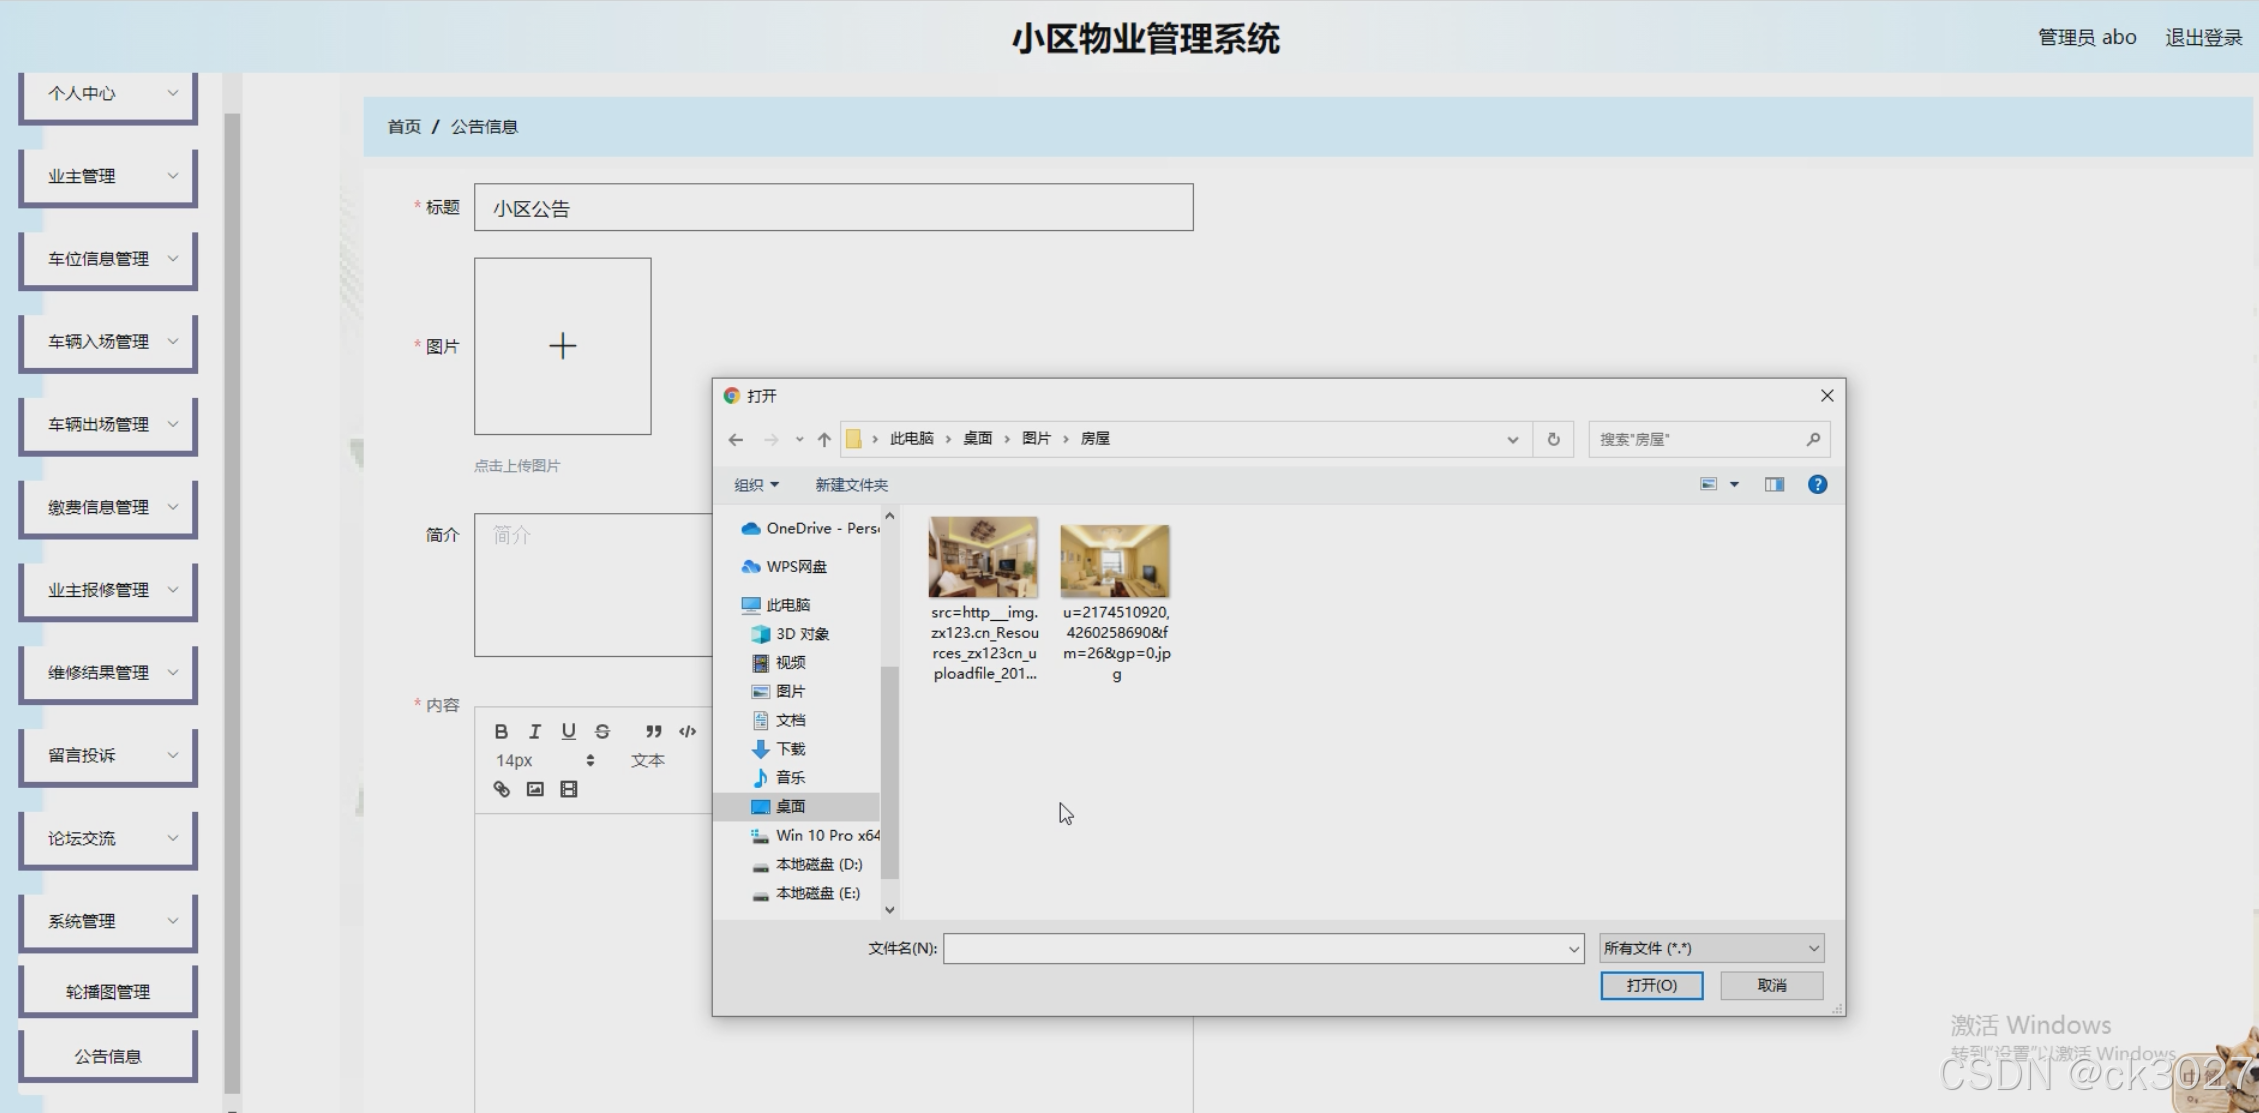Screen dimensions: 2259x1113
Task: Insert link using chain icon
Action: click(x=501, y=789)
